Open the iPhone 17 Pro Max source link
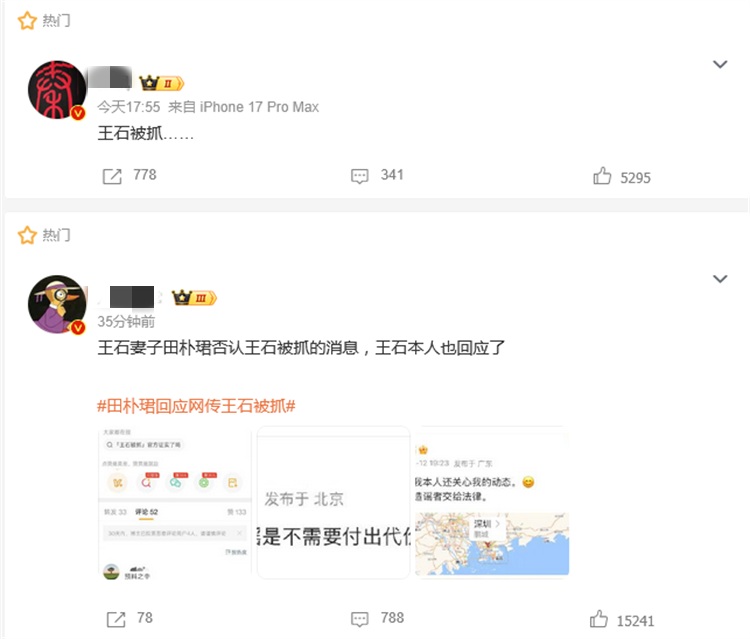Viewport: 750px width, 639px height. point(259,107)
